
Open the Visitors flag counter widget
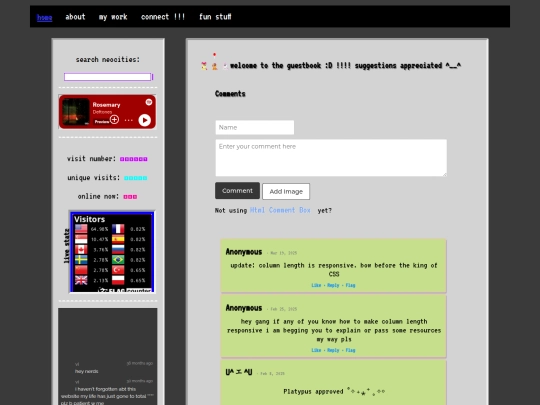point(112,252)
